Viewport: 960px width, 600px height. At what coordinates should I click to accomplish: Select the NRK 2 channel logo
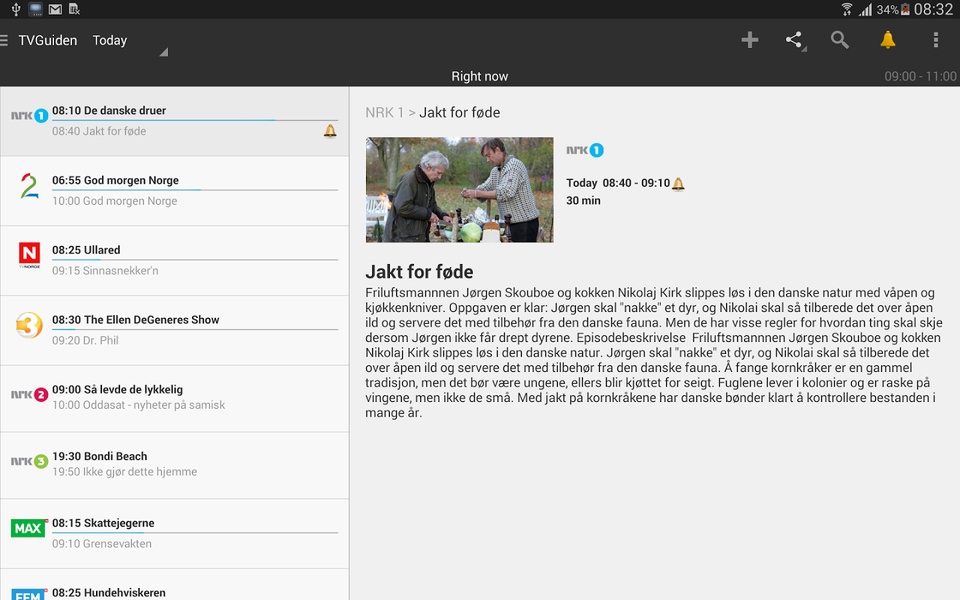click(x=29, y=394)
